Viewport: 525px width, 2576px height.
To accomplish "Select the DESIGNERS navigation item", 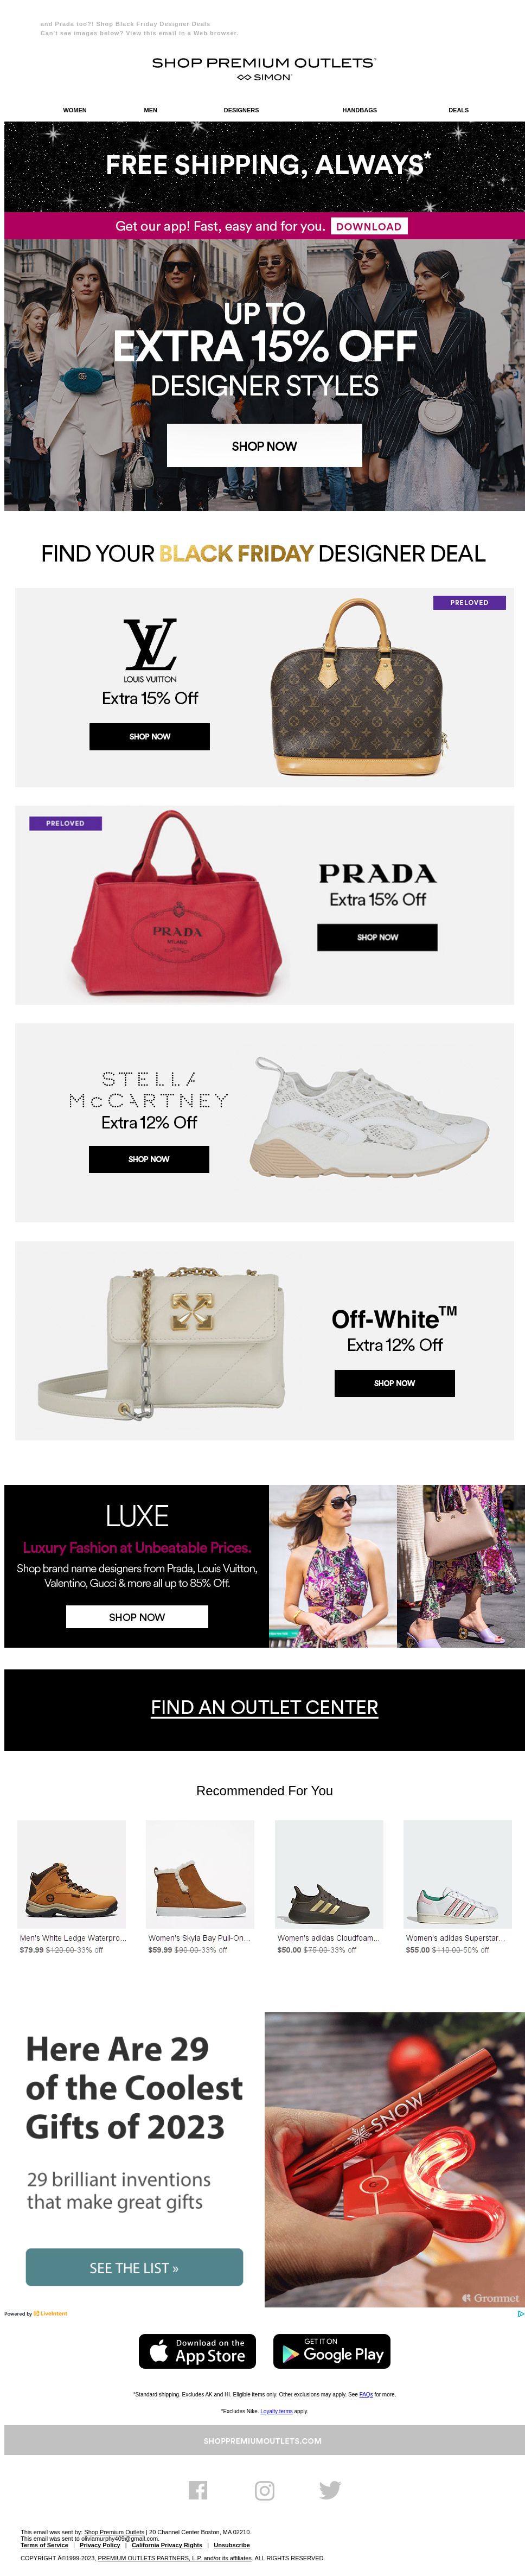I will 241,110.
